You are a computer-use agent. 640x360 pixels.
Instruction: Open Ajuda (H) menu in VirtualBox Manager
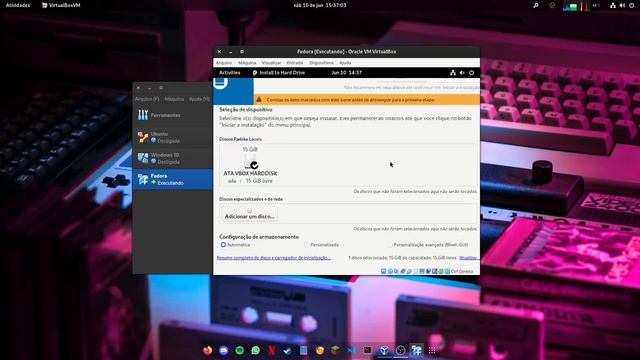(x=199, y=99)
